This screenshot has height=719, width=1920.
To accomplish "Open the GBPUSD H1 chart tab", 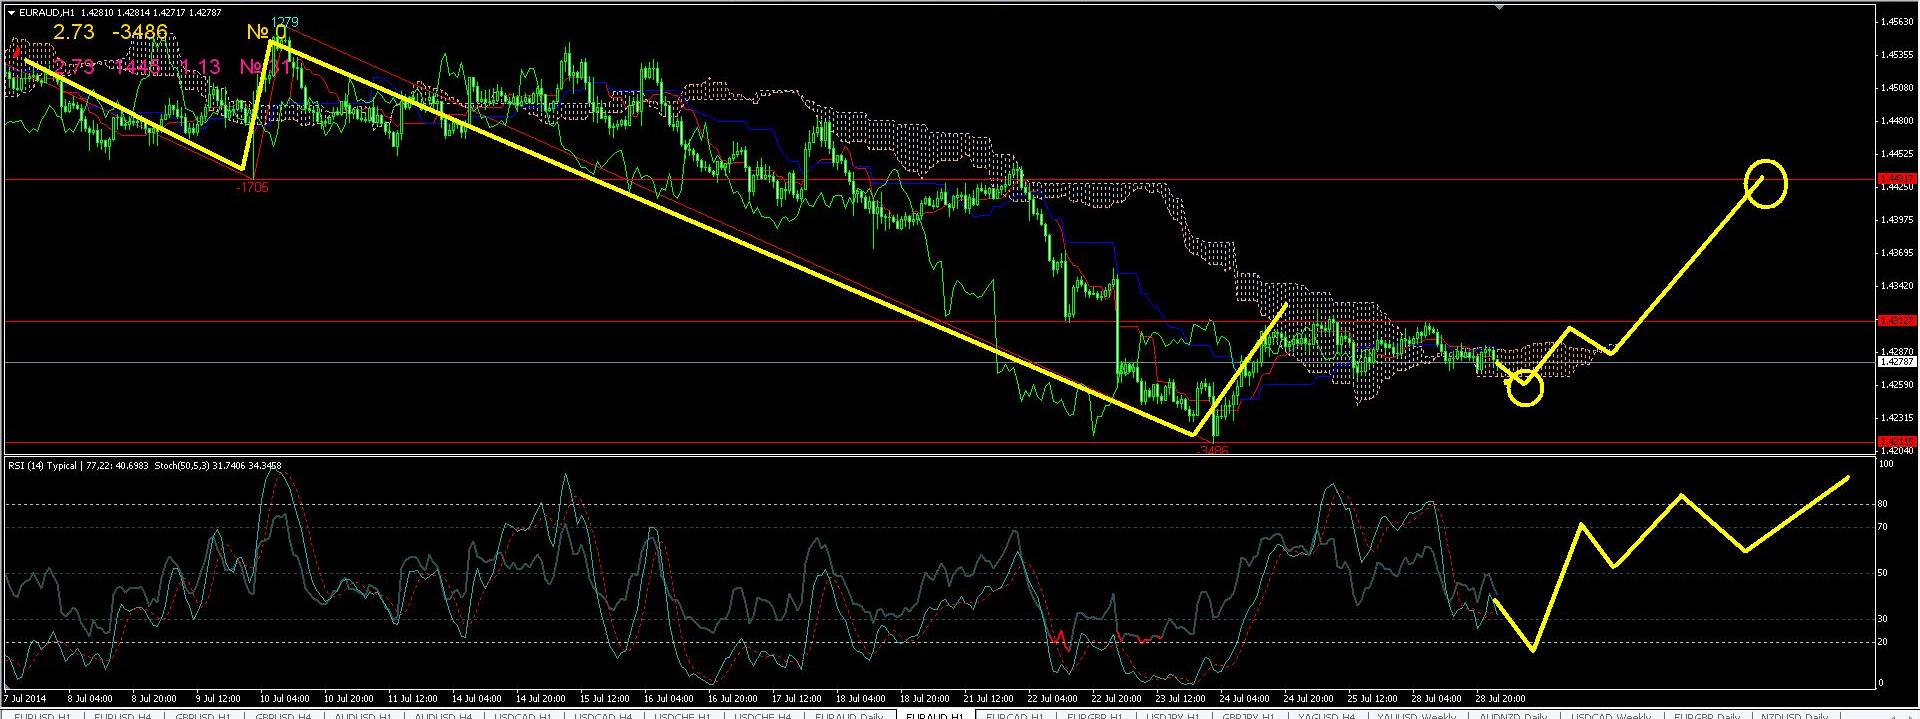I will pos(203,714).
